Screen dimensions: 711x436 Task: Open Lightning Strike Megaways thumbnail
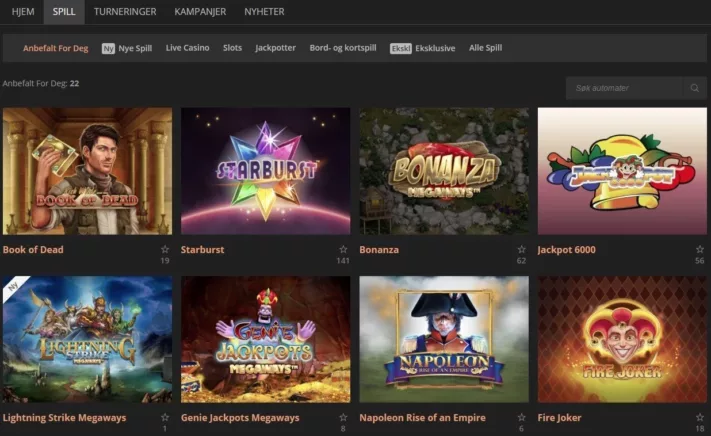(x=88, y=339)
